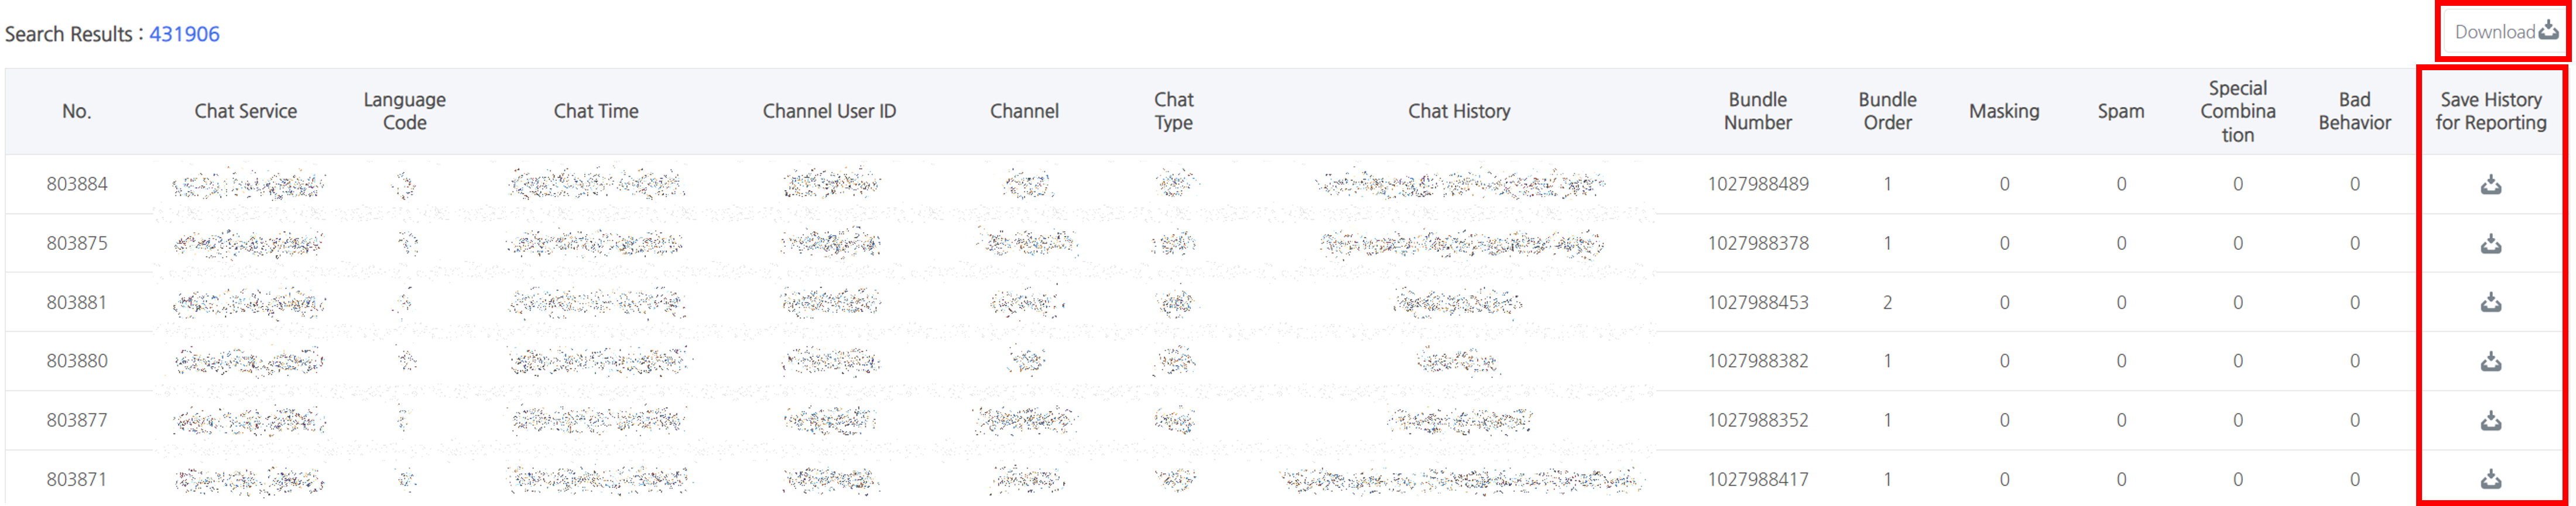
Task: Click the Special Combination column header
Action: (2237, 111)
